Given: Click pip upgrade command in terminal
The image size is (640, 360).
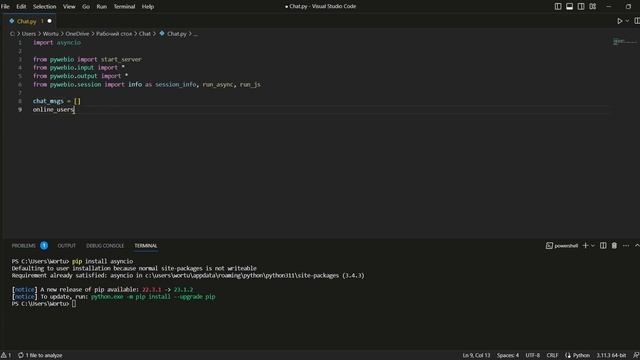Looking at the screenshot, I should click(x=153, y=297).
